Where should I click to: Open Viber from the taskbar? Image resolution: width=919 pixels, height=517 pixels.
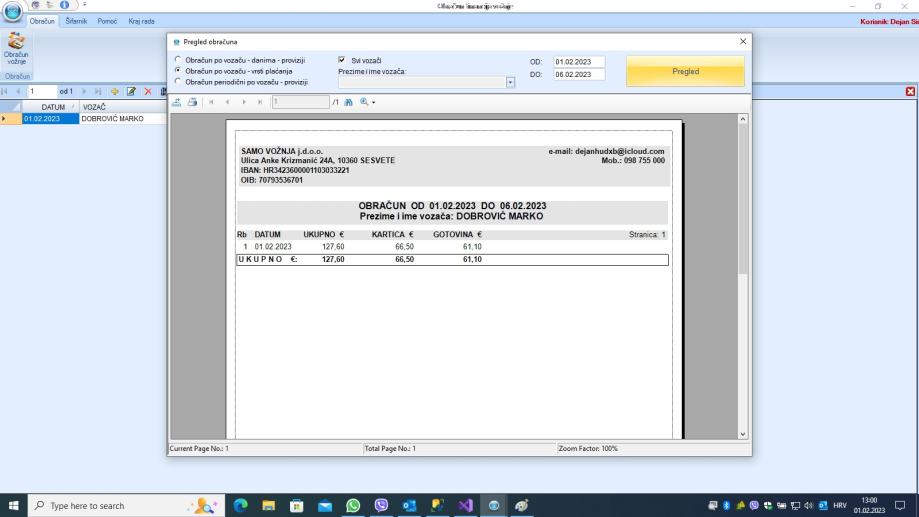[381, 505]
